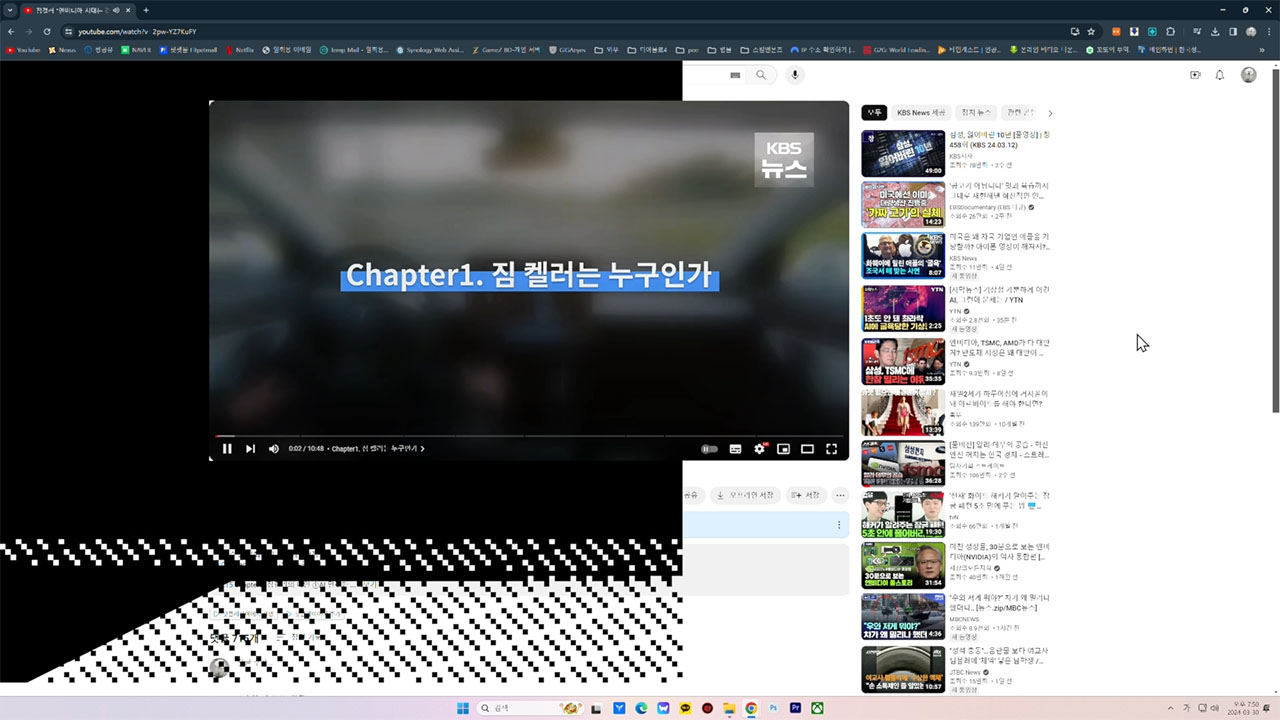Open Chrome three-dot menu
1280x720 pixels.
pos(1268,31)
